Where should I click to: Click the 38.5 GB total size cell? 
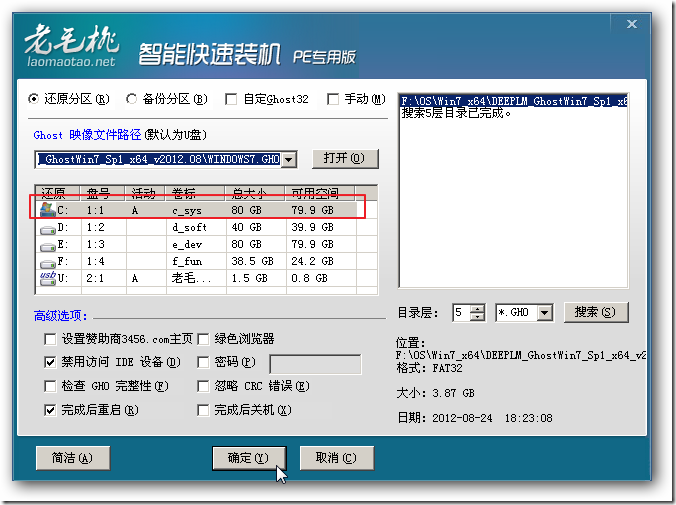253,261
